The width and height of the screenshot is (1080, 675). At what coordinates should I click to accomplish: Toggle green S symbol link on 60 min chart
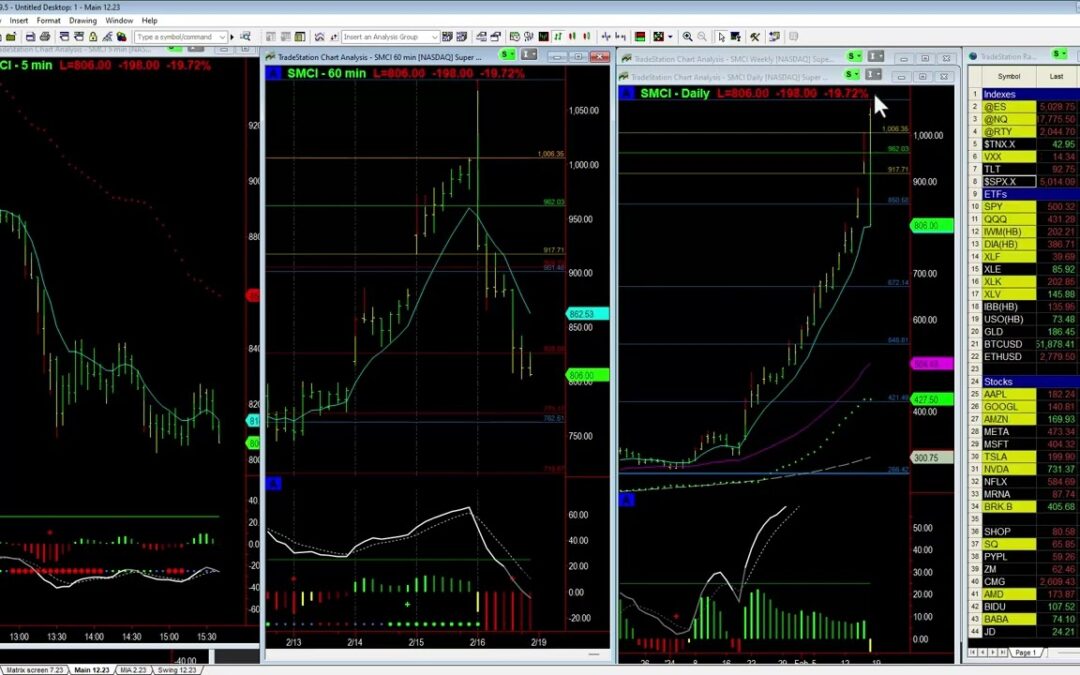click(x=508, y=54)
